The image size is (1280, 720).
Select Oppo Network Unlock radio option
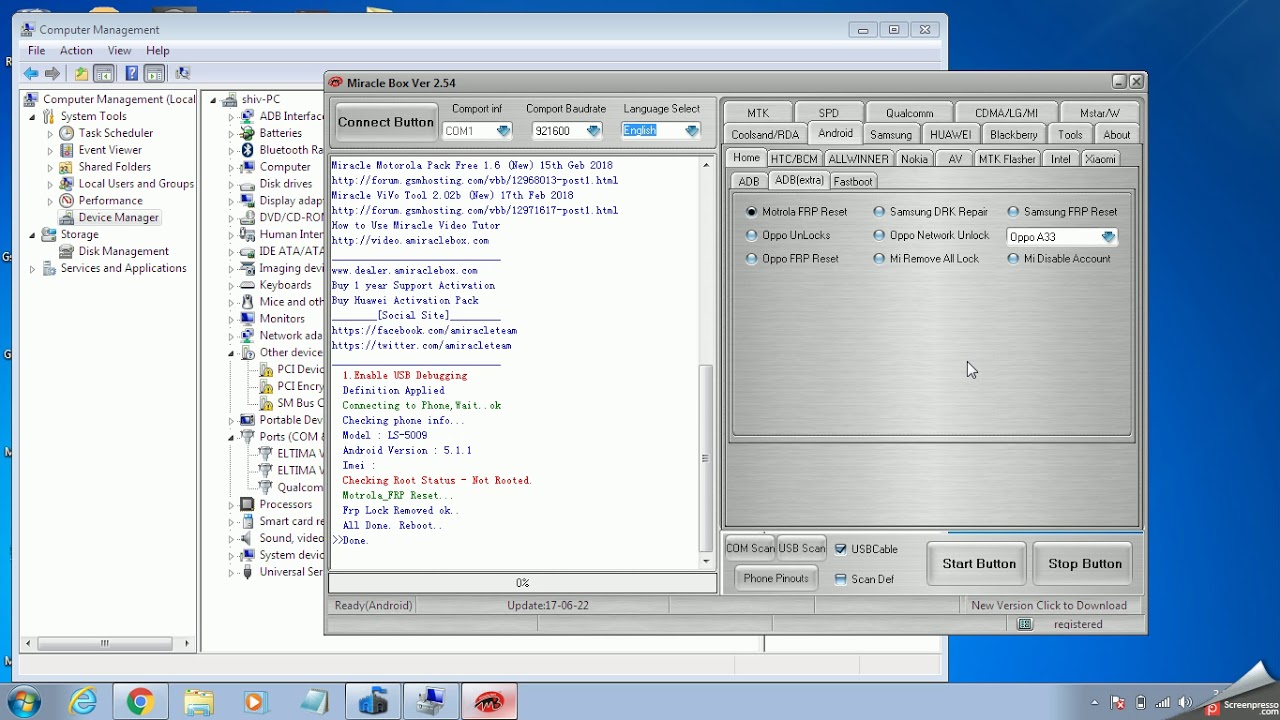click(879, 235)
